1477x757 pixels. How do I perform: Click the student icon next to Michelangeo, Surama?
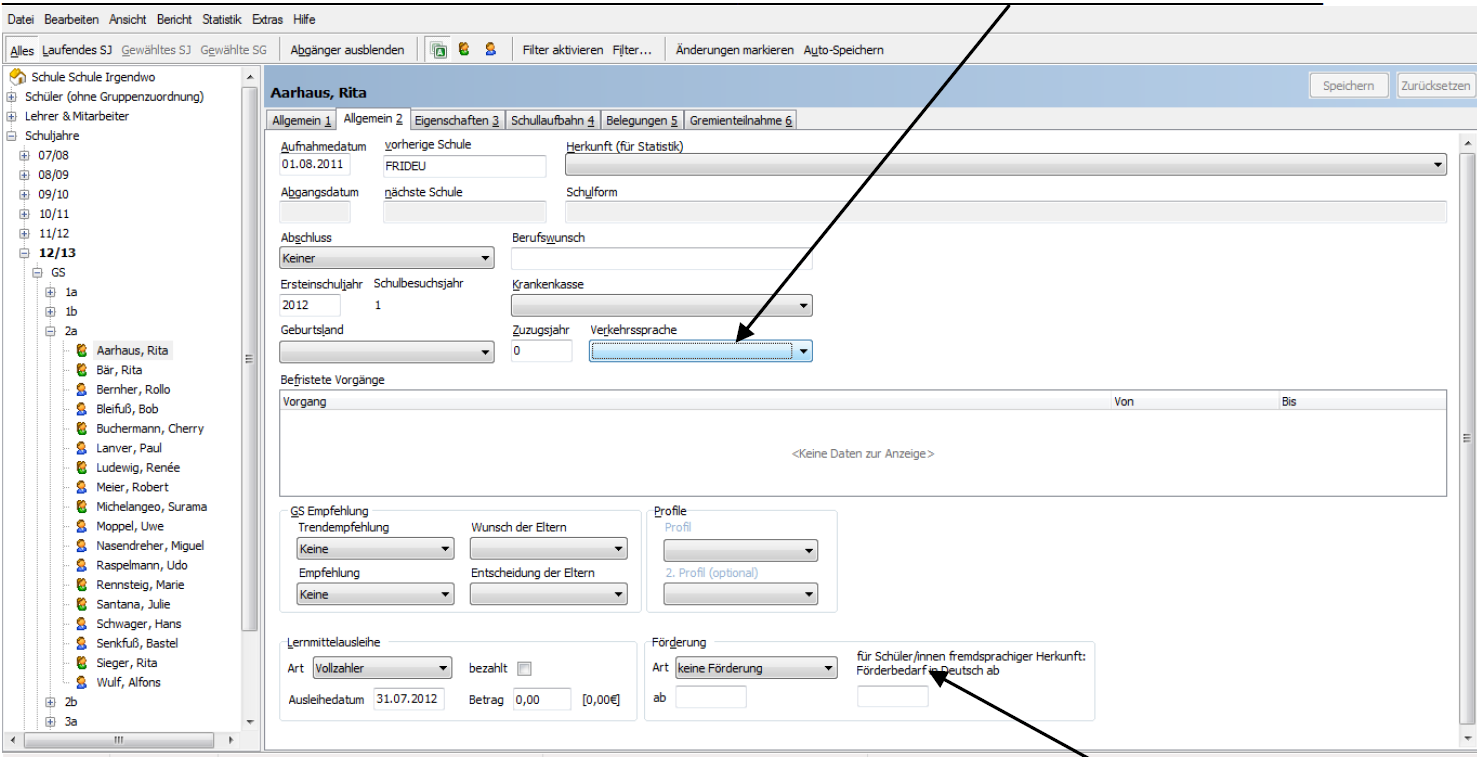tap(82, 506)
